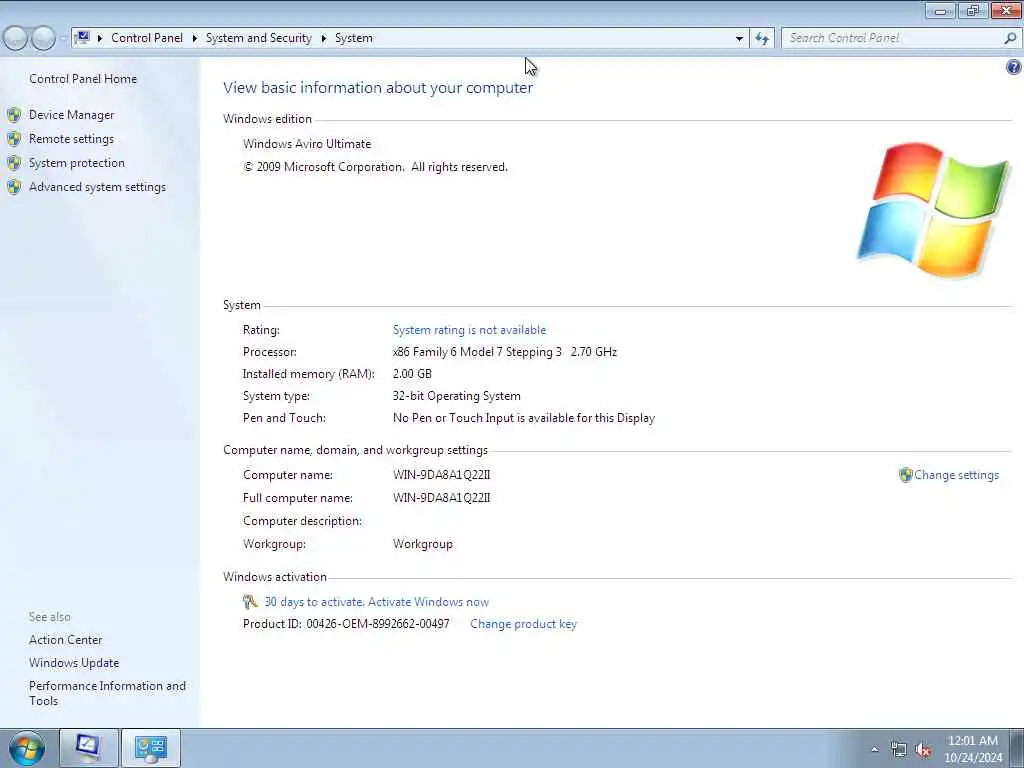Image resolution: width=1024 pixels, height=768 pixels.
Task: Click the Workgroup value text
Action: pos(423,544)
